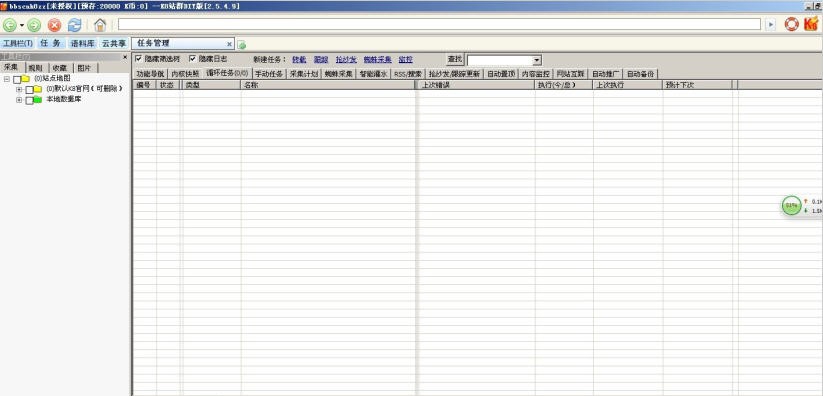Click the go arrow beside address bar
The width and height of the screenshot is (823, 396).
(x=770, y=25)
